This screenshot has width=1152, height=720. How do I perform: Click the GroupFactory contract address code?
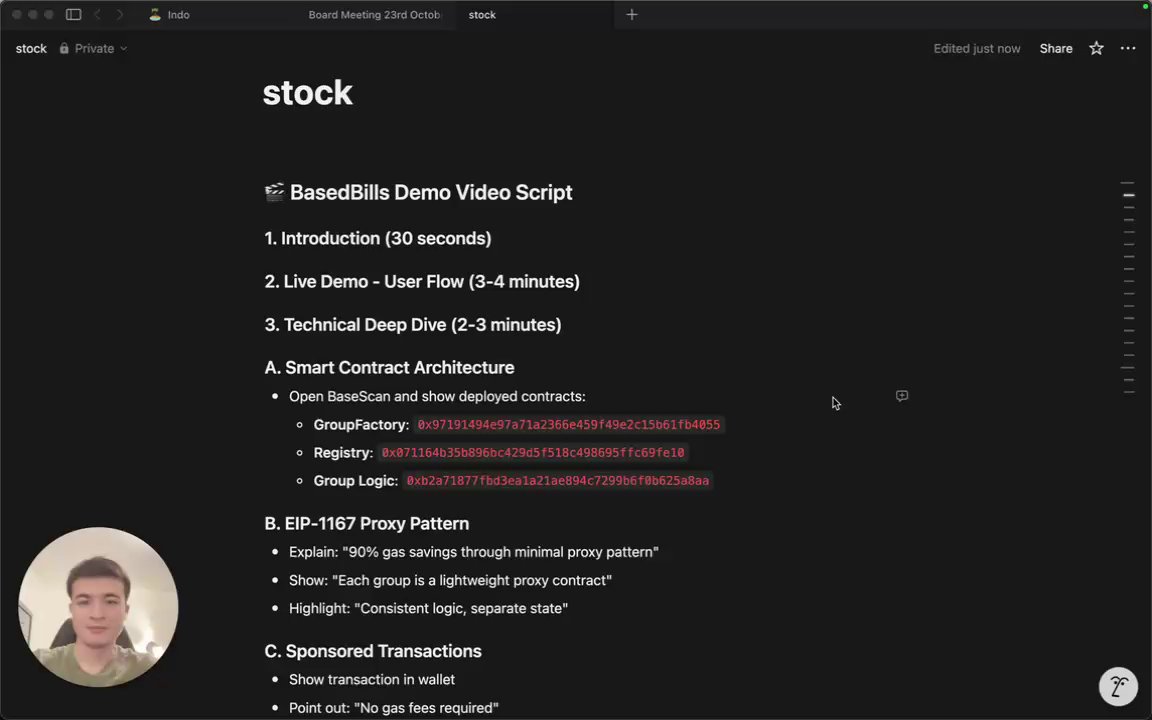click(x=568, y=425)
